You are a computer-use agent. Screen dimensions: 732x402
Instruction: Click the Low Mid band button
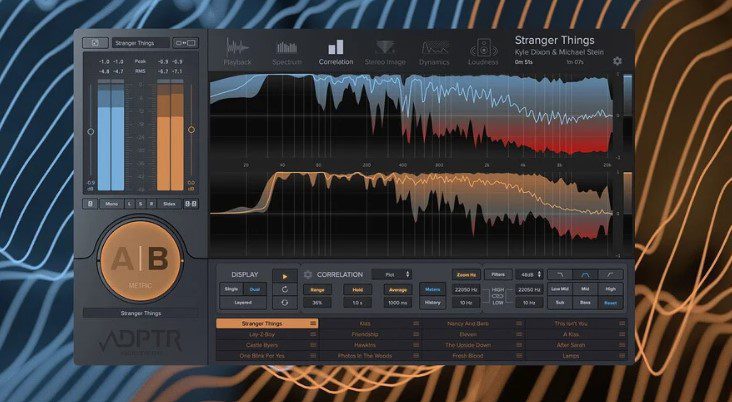pos(559,289)
